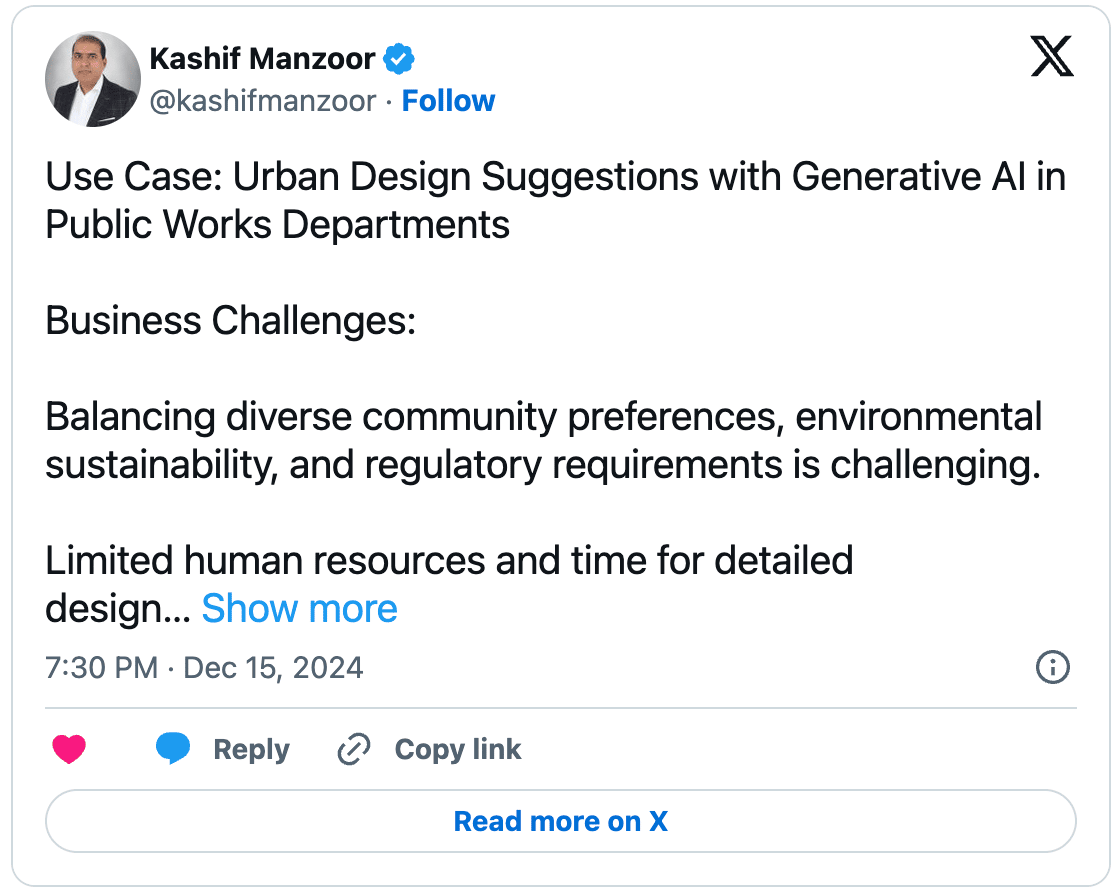The image size is (1116, 896).
Task: Open the 7:30 PM Dec 15, 2024 timestamp
Action: click(204, 668)
